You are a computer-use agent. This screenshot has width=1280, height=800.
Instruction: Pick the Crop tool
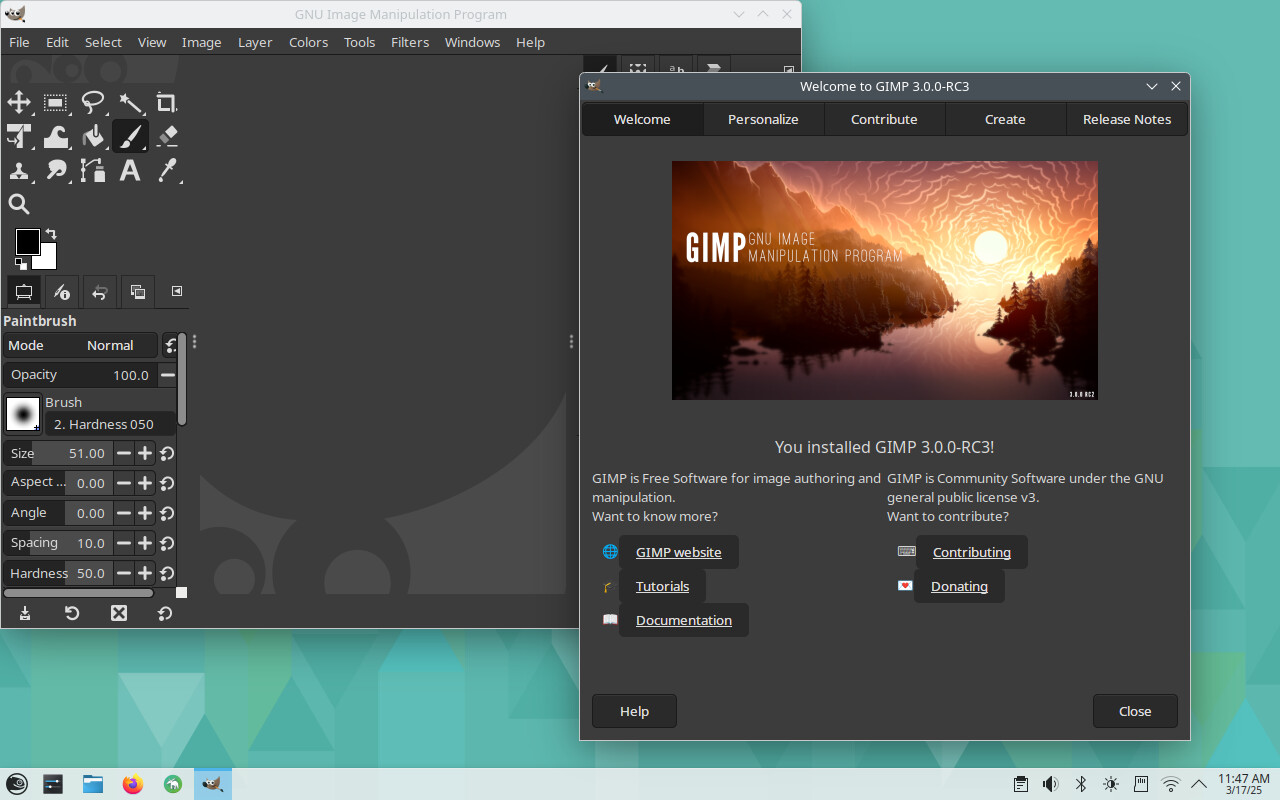click(166, 102)
